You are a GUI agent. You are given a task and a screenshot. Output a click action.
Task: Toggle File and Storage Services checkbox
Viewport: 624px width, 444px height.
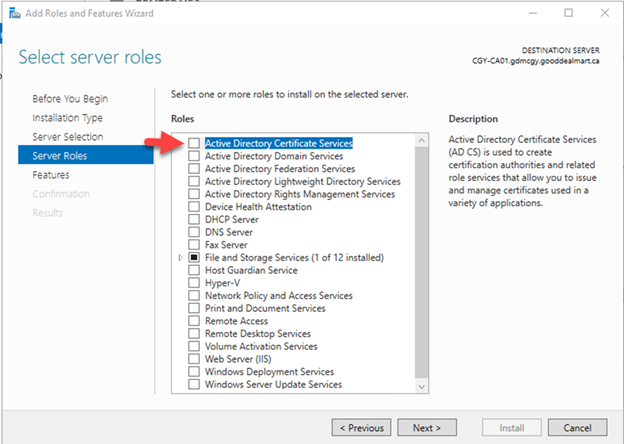(194, 257)
